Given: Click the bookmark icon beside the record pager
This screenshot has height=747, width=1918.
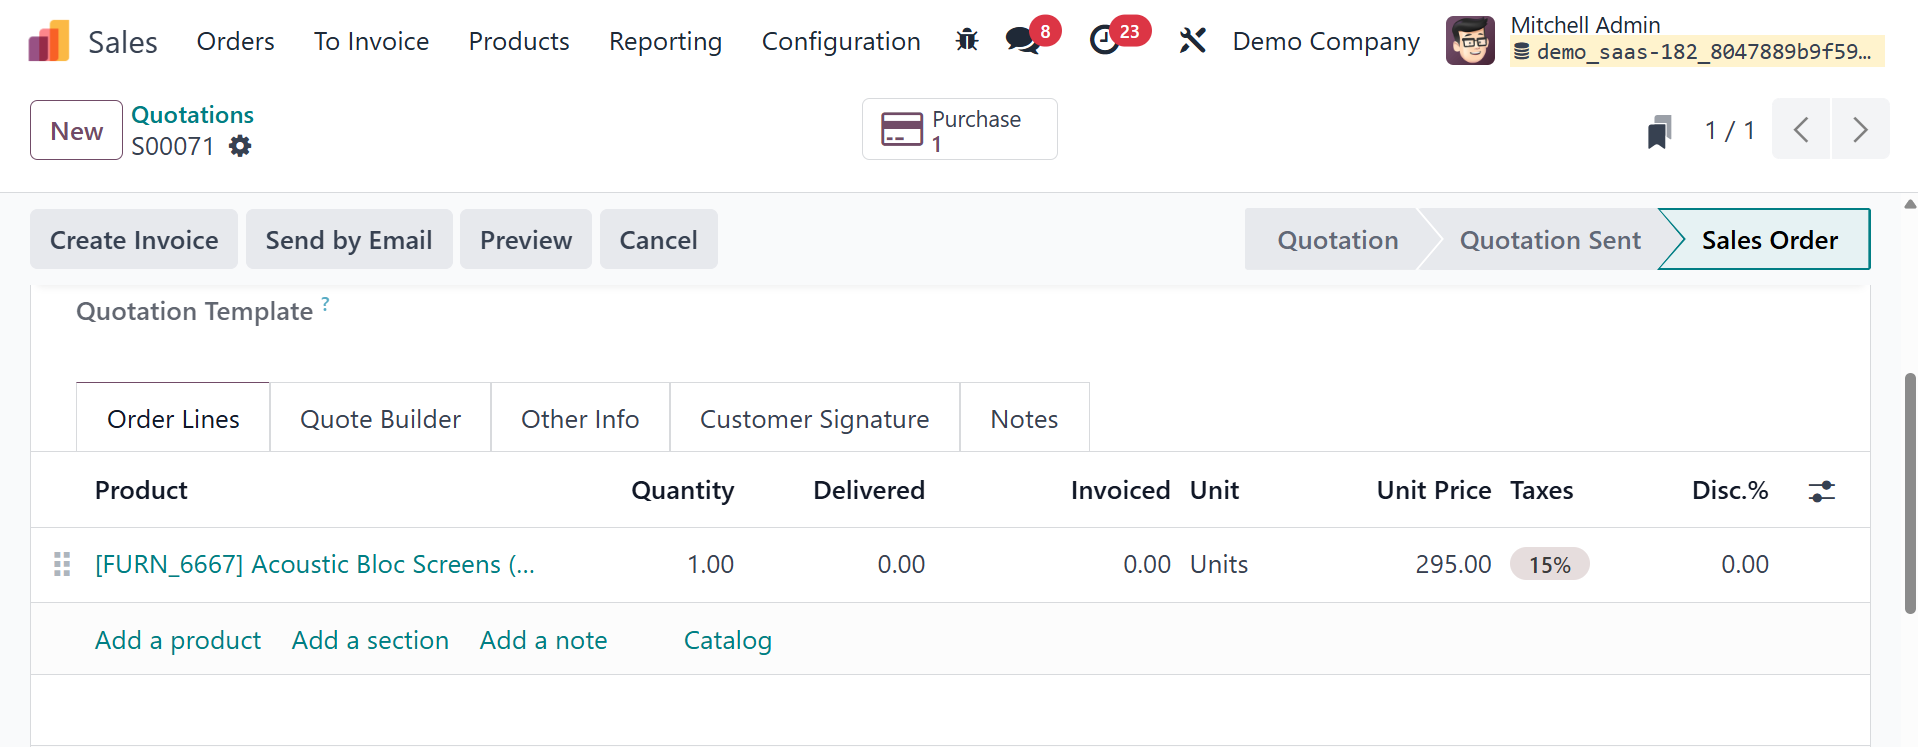Looking at the screenshot, I should tap(1659, 131).
